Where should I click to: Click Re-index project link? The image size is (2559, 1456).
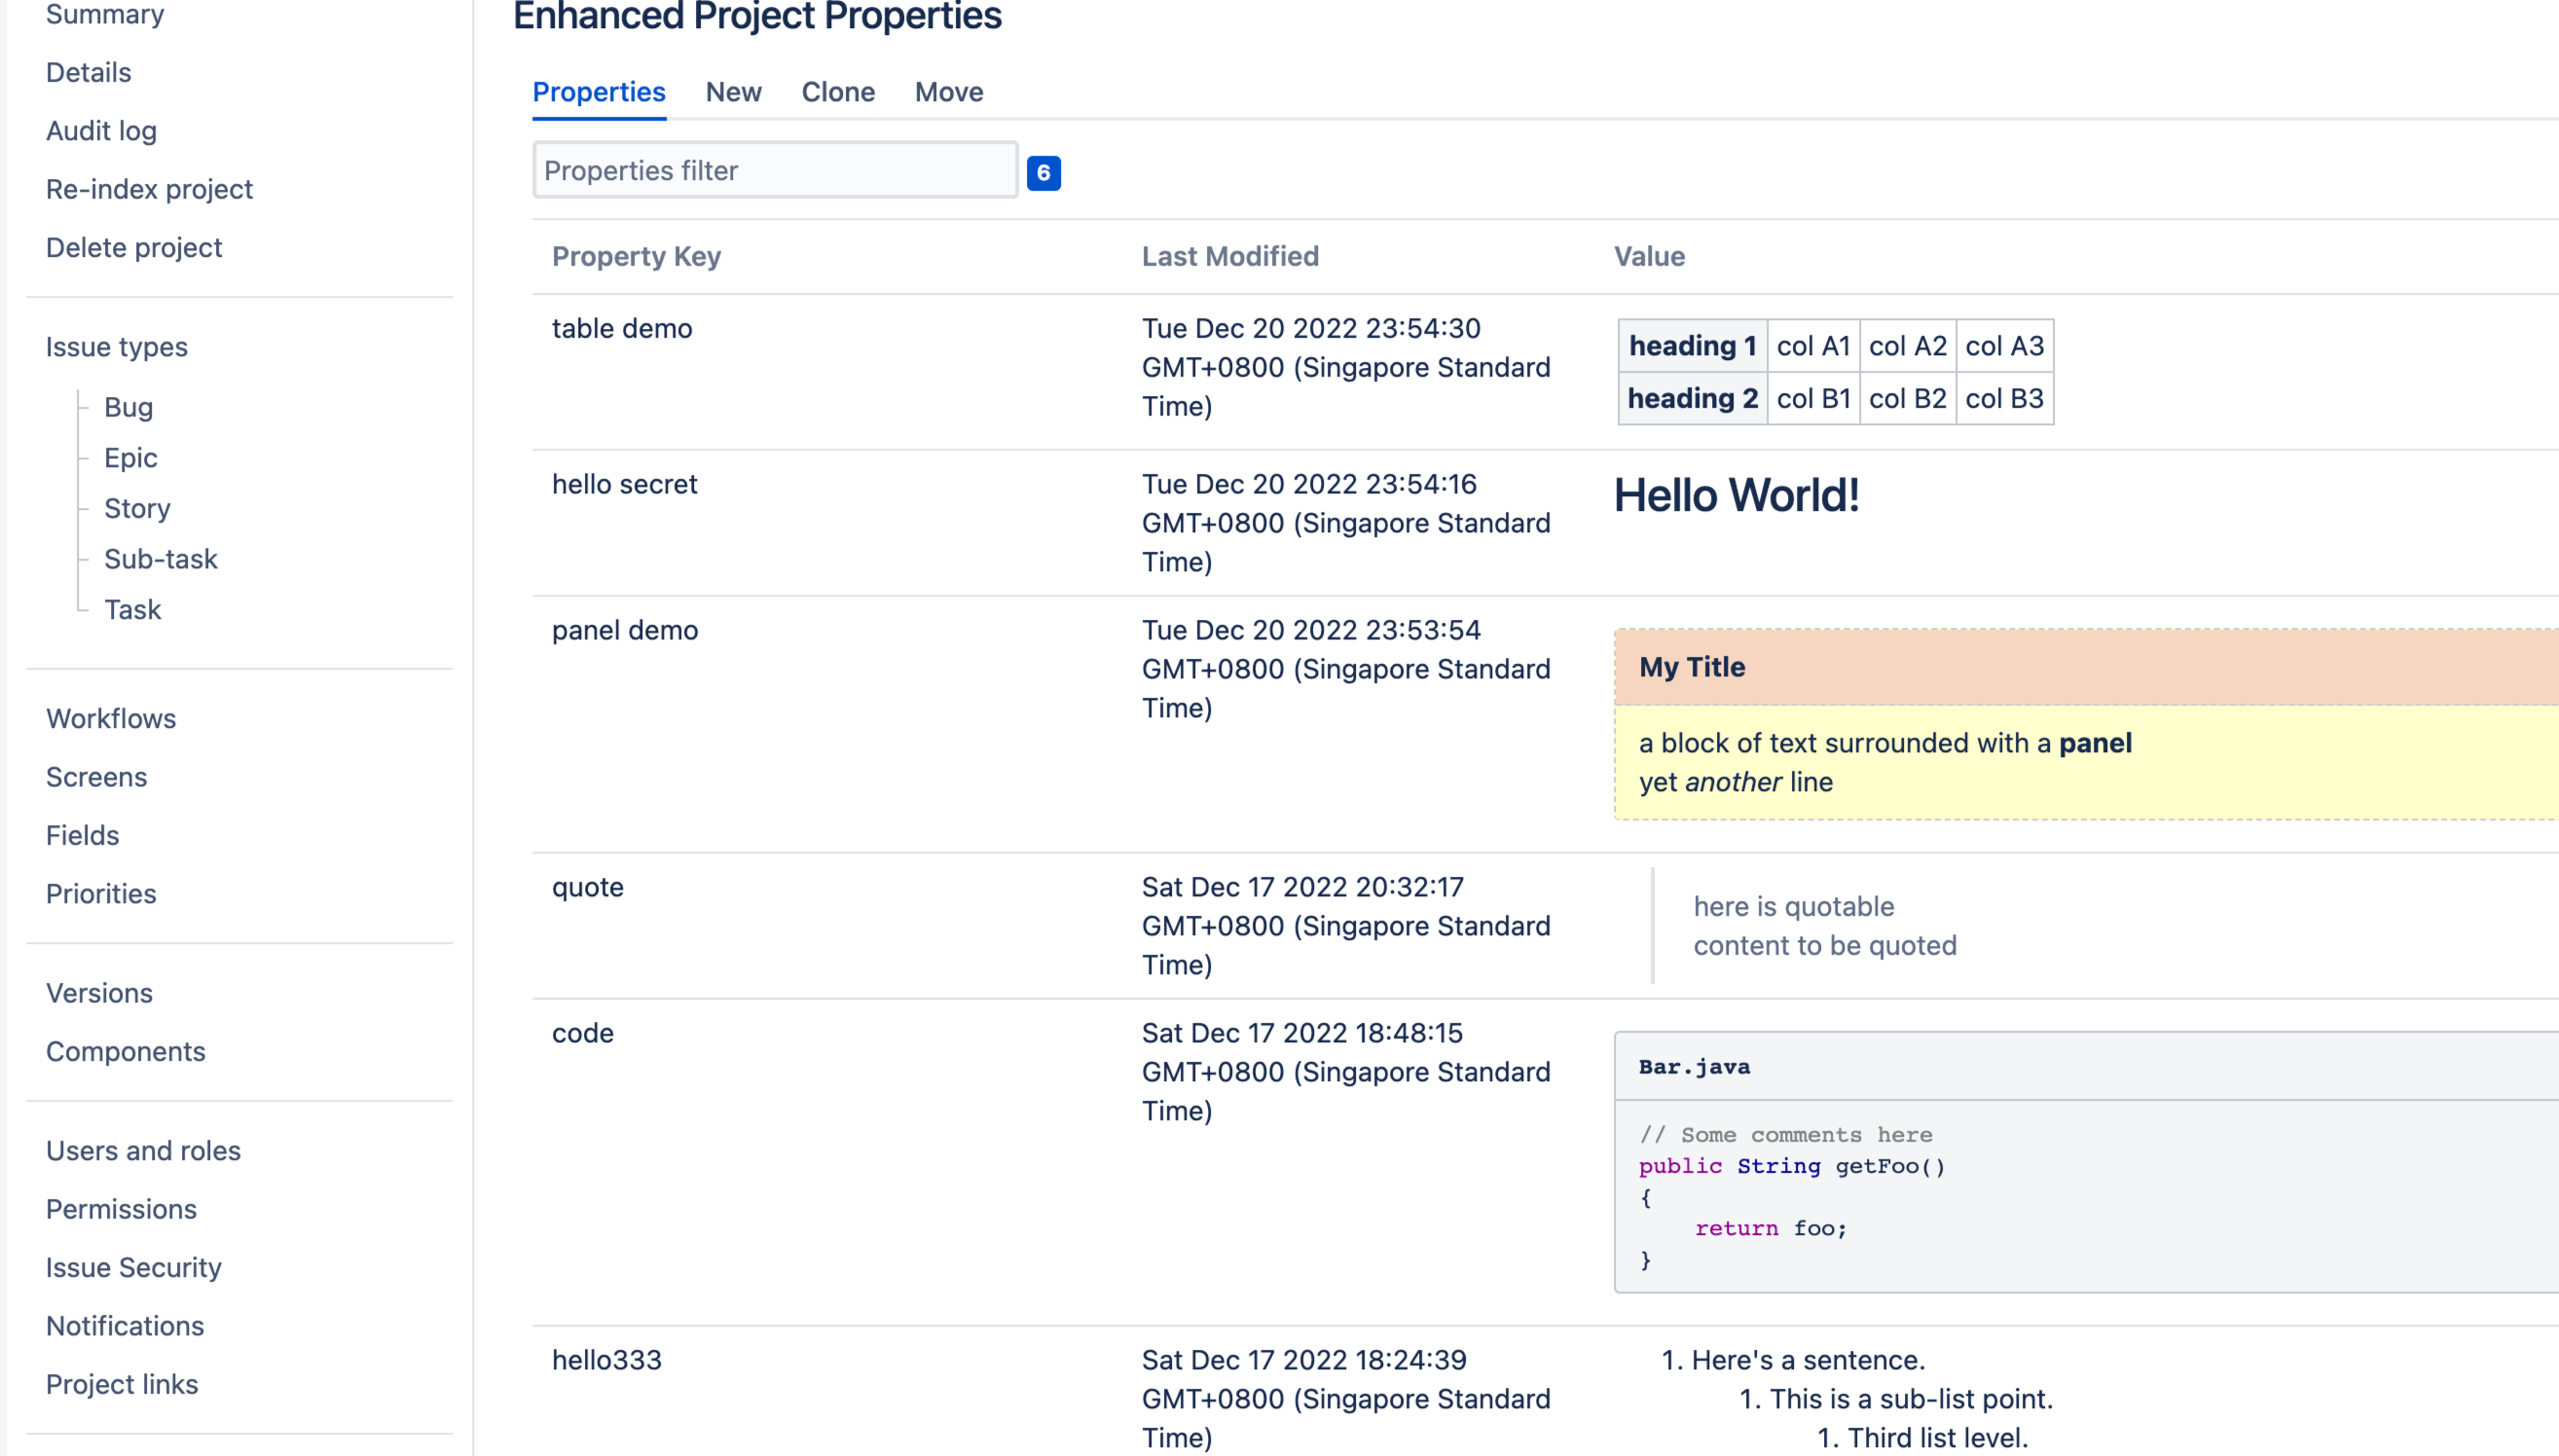pyautogui.click(x=149, y=189)
